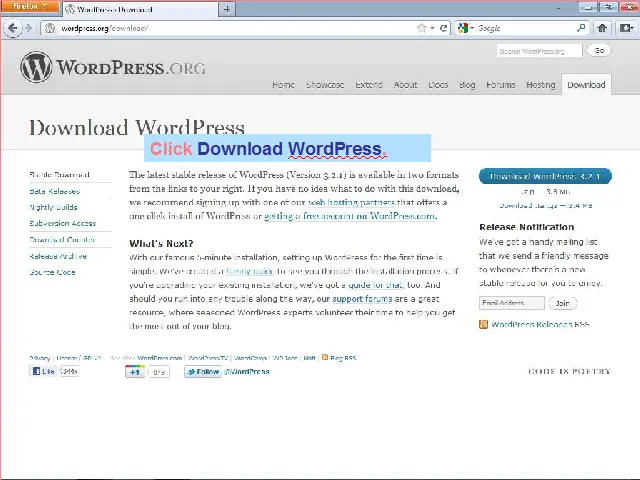Follow the free account on WordPress.com link
640x480 pixels.
pyautogui.click(x=350, y=216)
